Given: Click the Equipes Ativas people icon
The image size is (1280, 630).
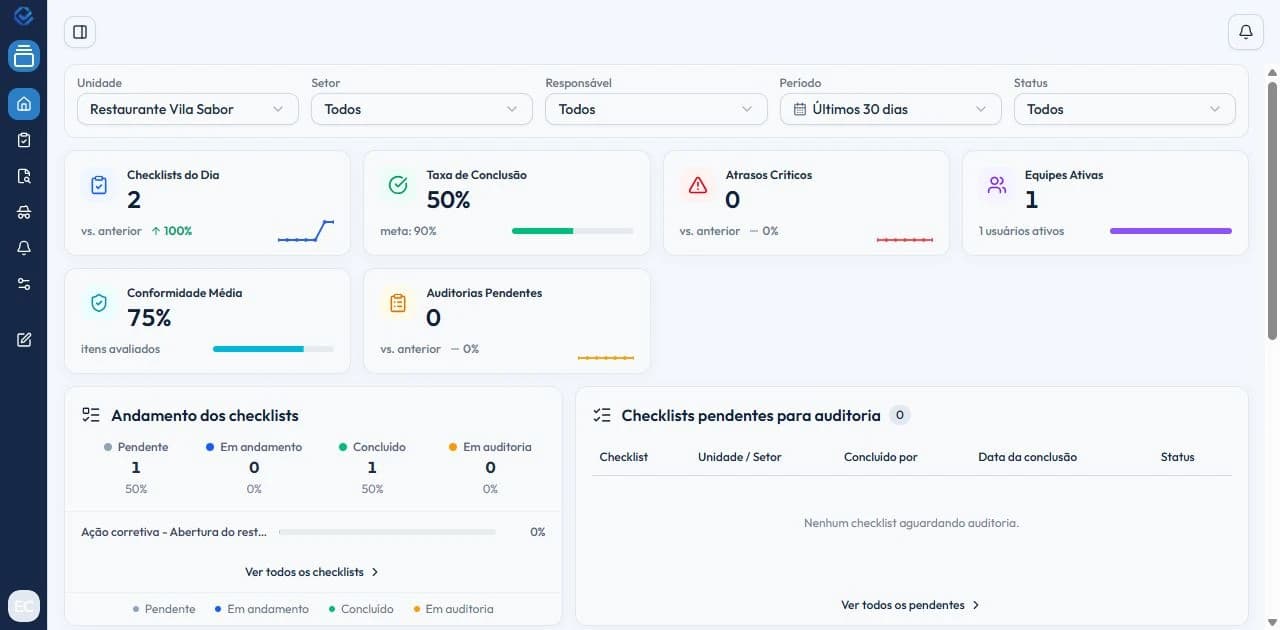Looking at the screenshot, I should pyautogui.click(x=996, y=185).
